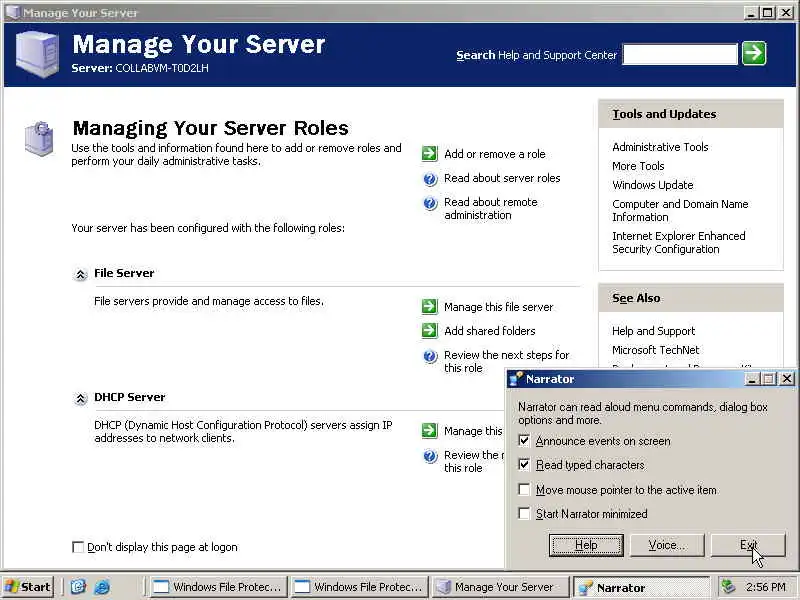Switch to second Windows File Protection taskbar item

click(x=359, y=587)
